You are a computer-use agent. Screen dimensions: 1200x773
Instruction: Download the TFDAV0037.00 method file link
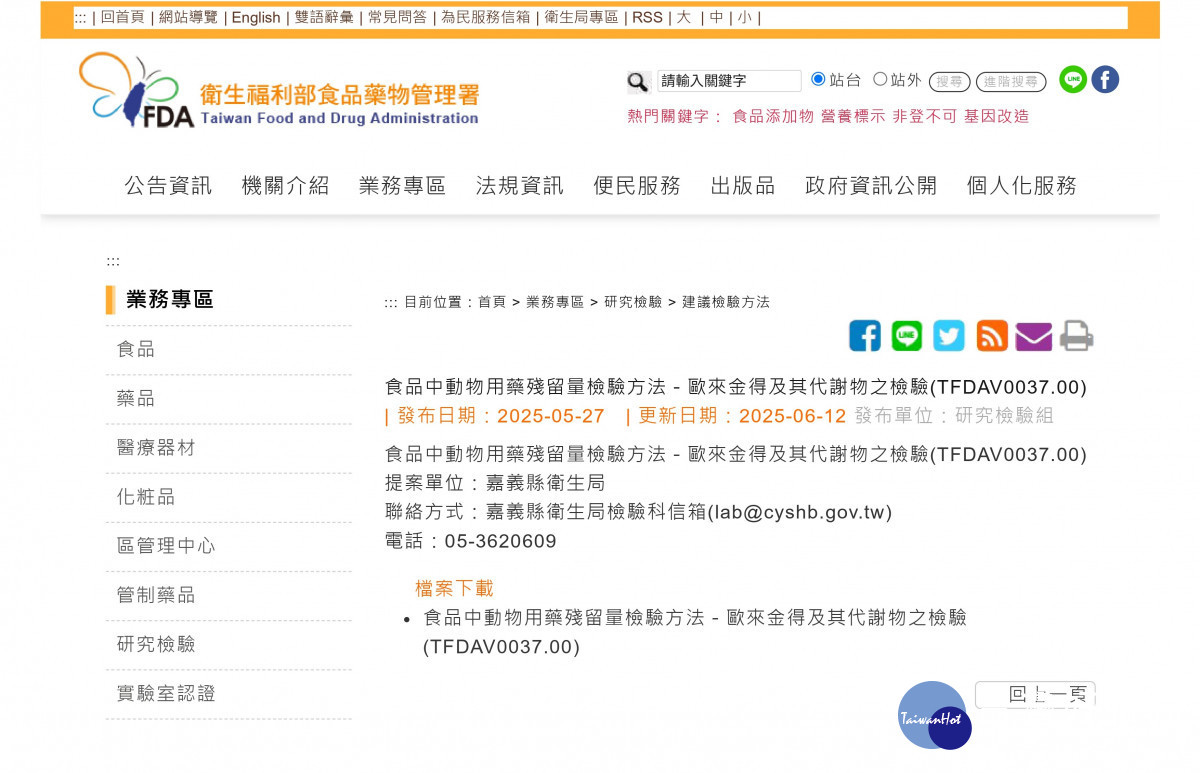(695, 632)
